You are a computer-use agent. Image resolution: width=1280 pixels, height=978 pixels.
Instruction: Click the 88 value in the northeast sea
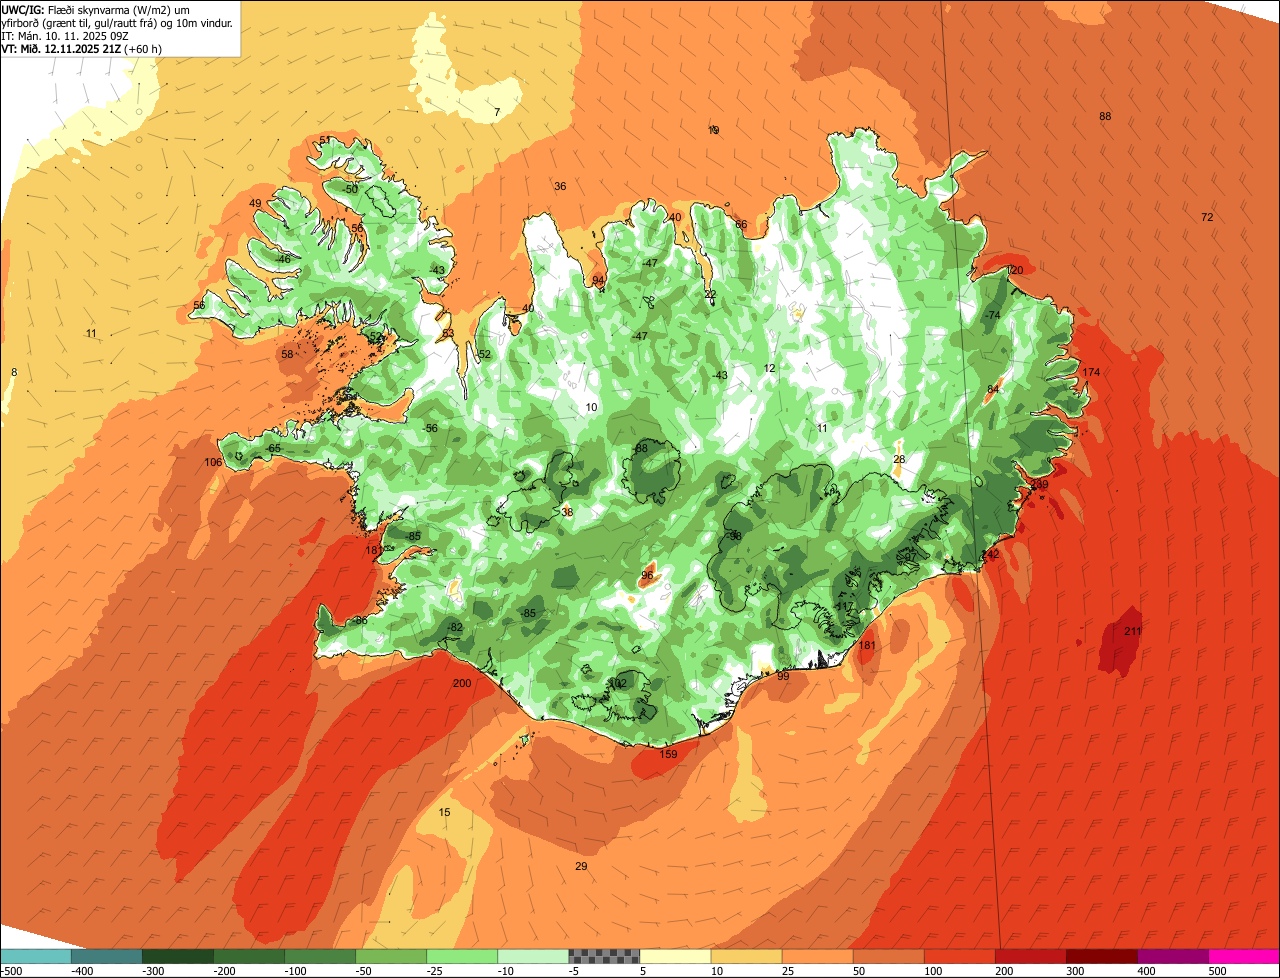pyautogui.click(x=1105, y=116)
